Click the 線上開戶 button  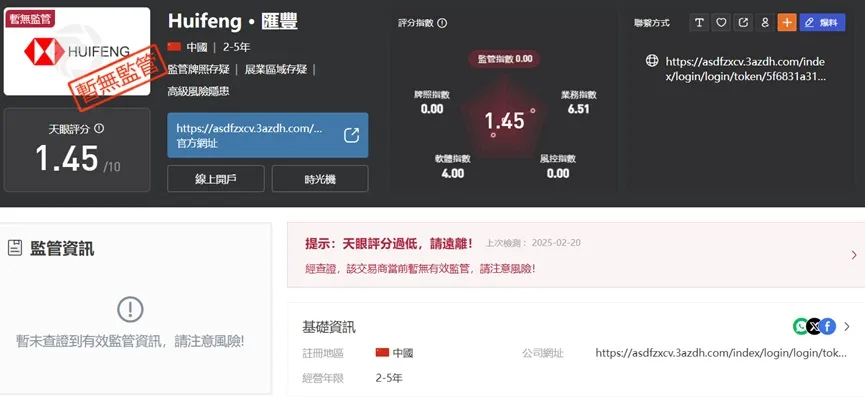216,179
